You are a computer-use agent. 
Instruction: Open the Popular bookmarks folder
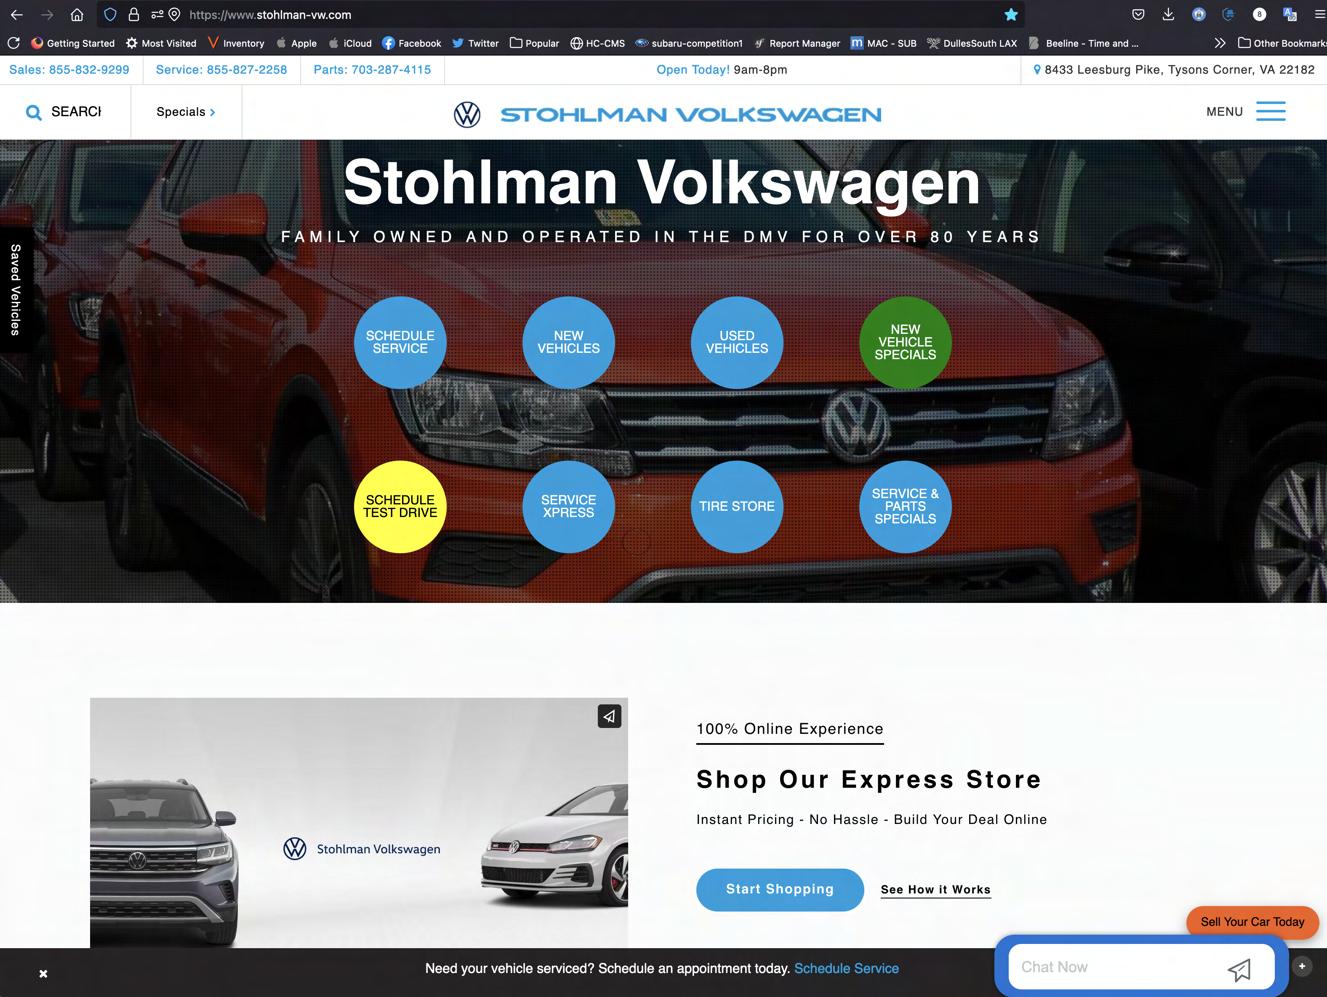click(x=534, y=43)
